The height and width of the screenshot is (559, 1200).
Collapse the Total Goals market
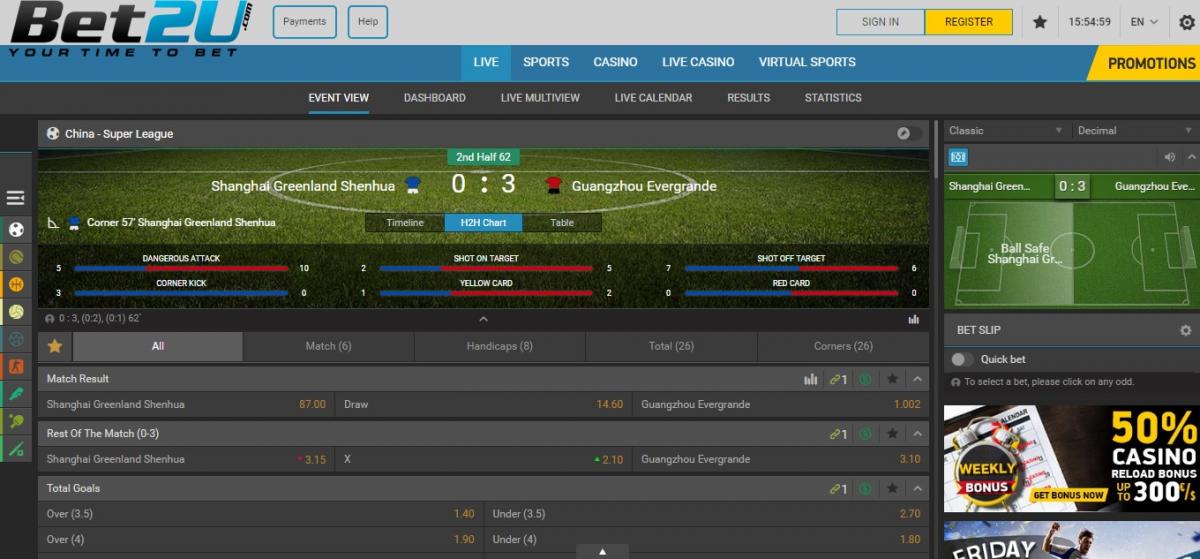tap(918, 489)
